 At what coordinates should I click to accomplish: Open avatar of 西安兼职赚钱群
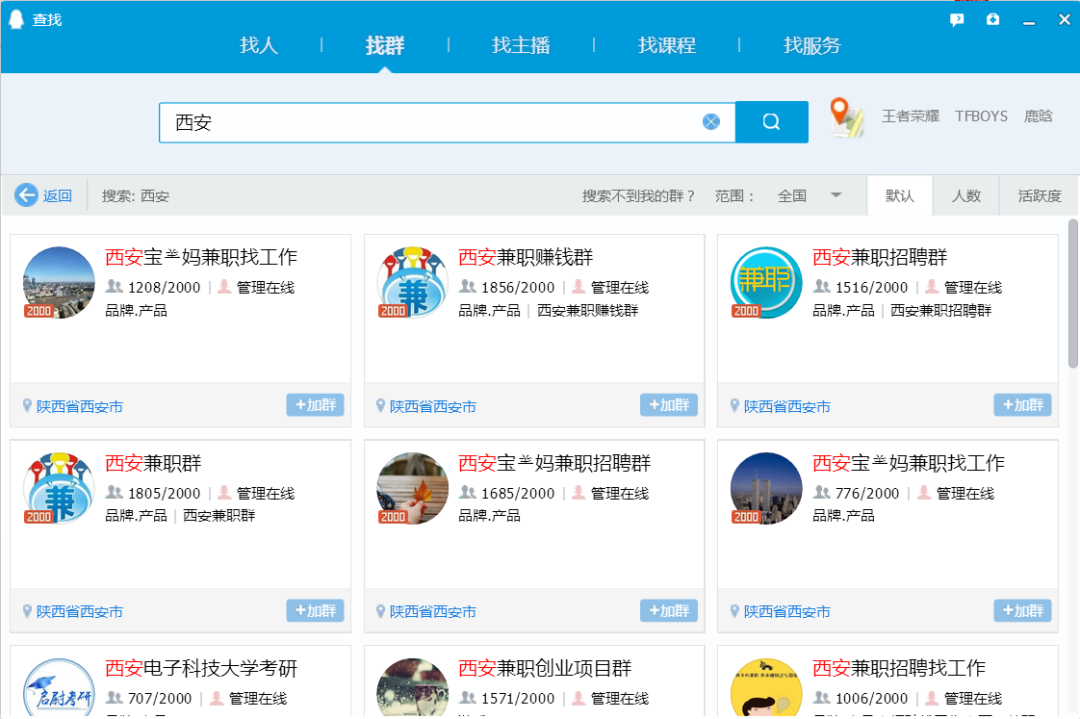coord(412,282)
